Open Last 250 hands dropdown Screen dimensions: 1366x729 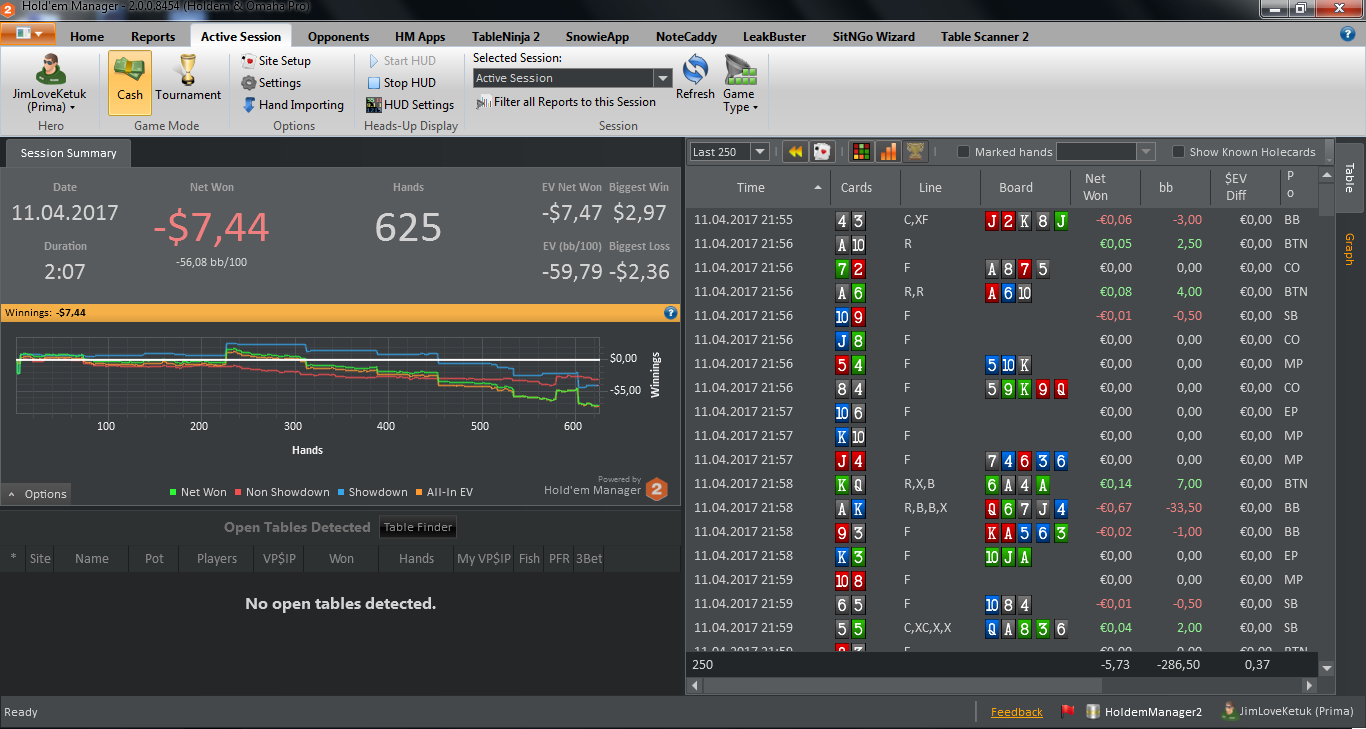coord(759,152)
